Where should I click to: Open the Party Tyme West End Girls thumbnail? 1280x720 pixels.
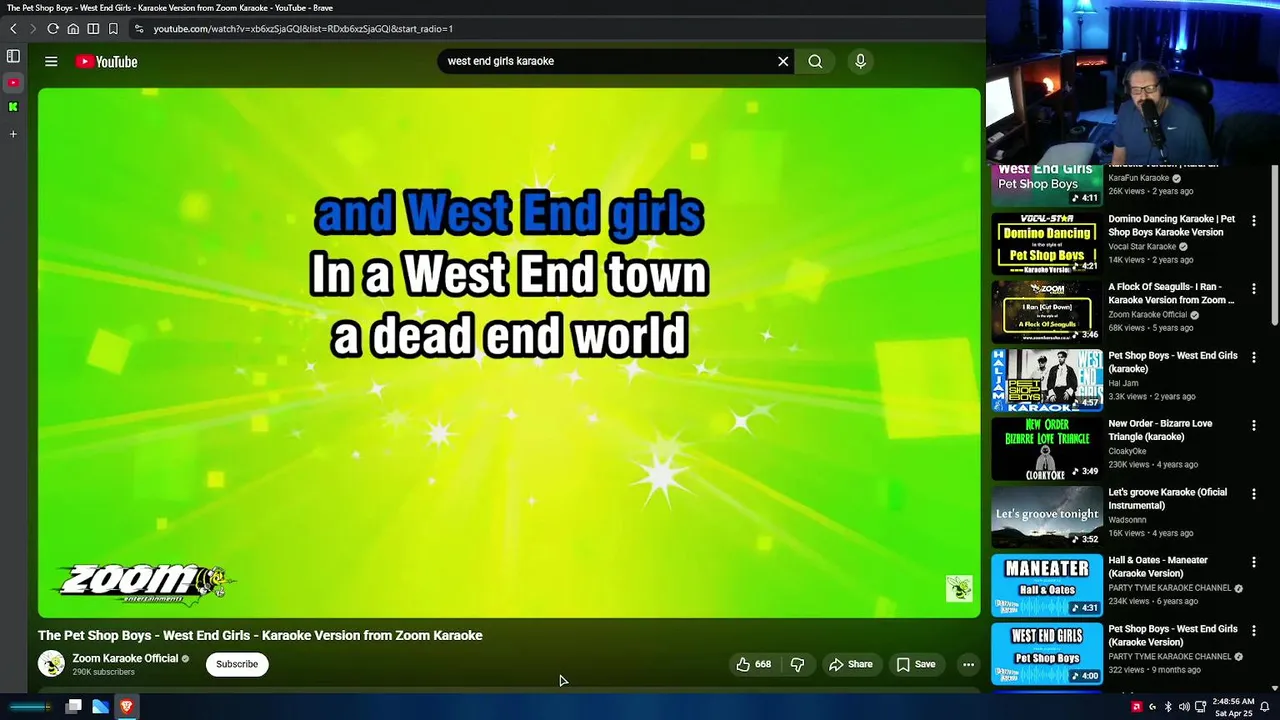[x=1047, y=653]
